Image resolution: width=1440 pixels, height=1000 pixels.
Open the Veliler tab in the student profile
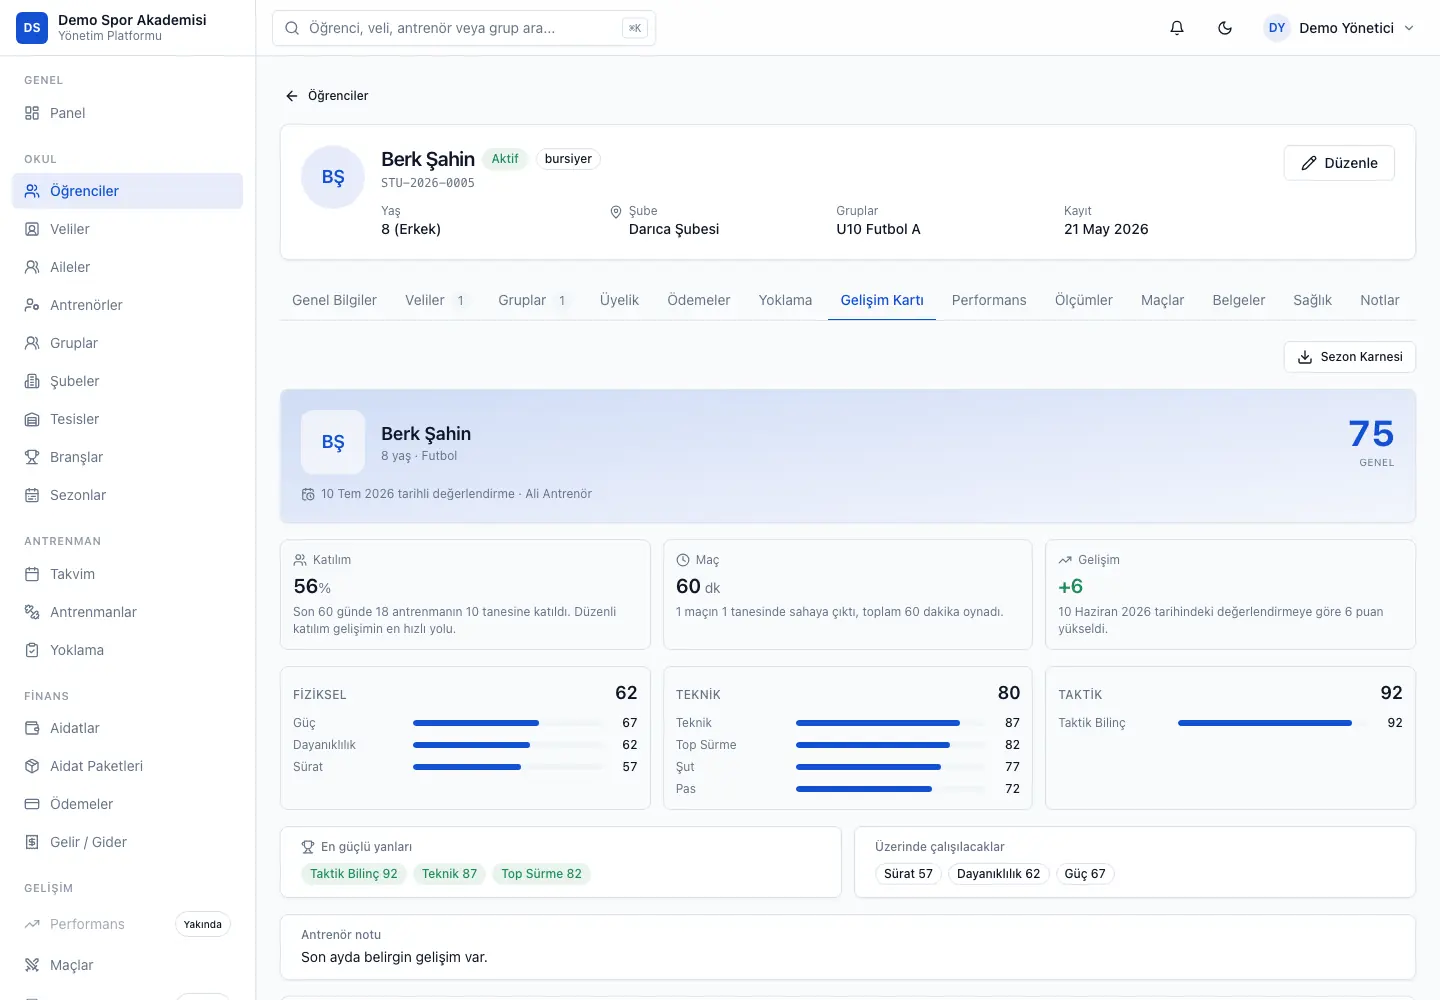pyautogui.click(x=437, y=300)
